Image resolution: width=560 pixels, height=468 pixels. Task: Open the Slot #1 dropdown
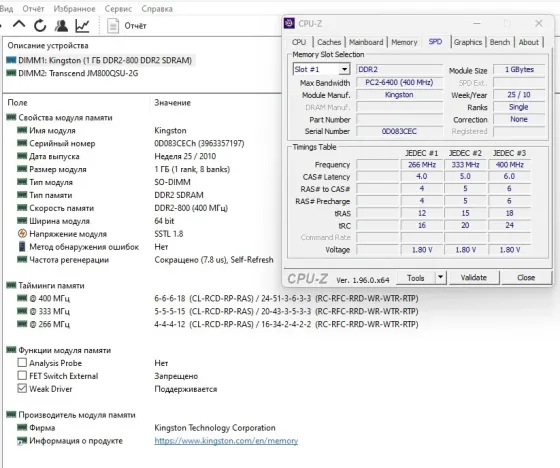tap(321, 69)
